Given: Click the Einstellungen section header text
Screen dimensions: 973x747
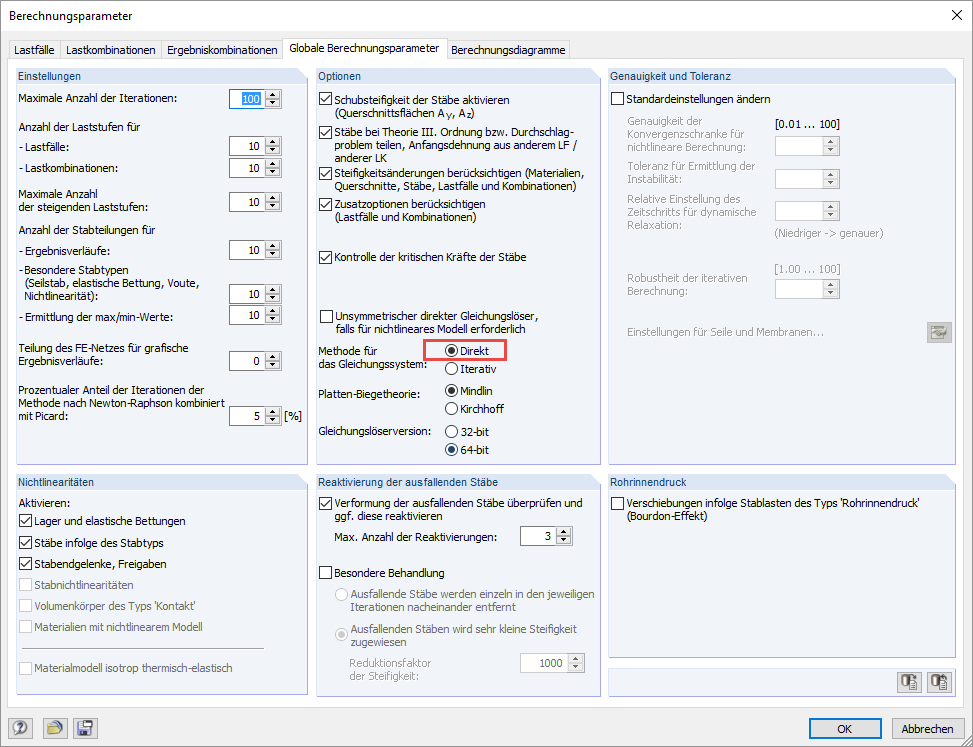Looking at the screenshot, I should 49,76.
